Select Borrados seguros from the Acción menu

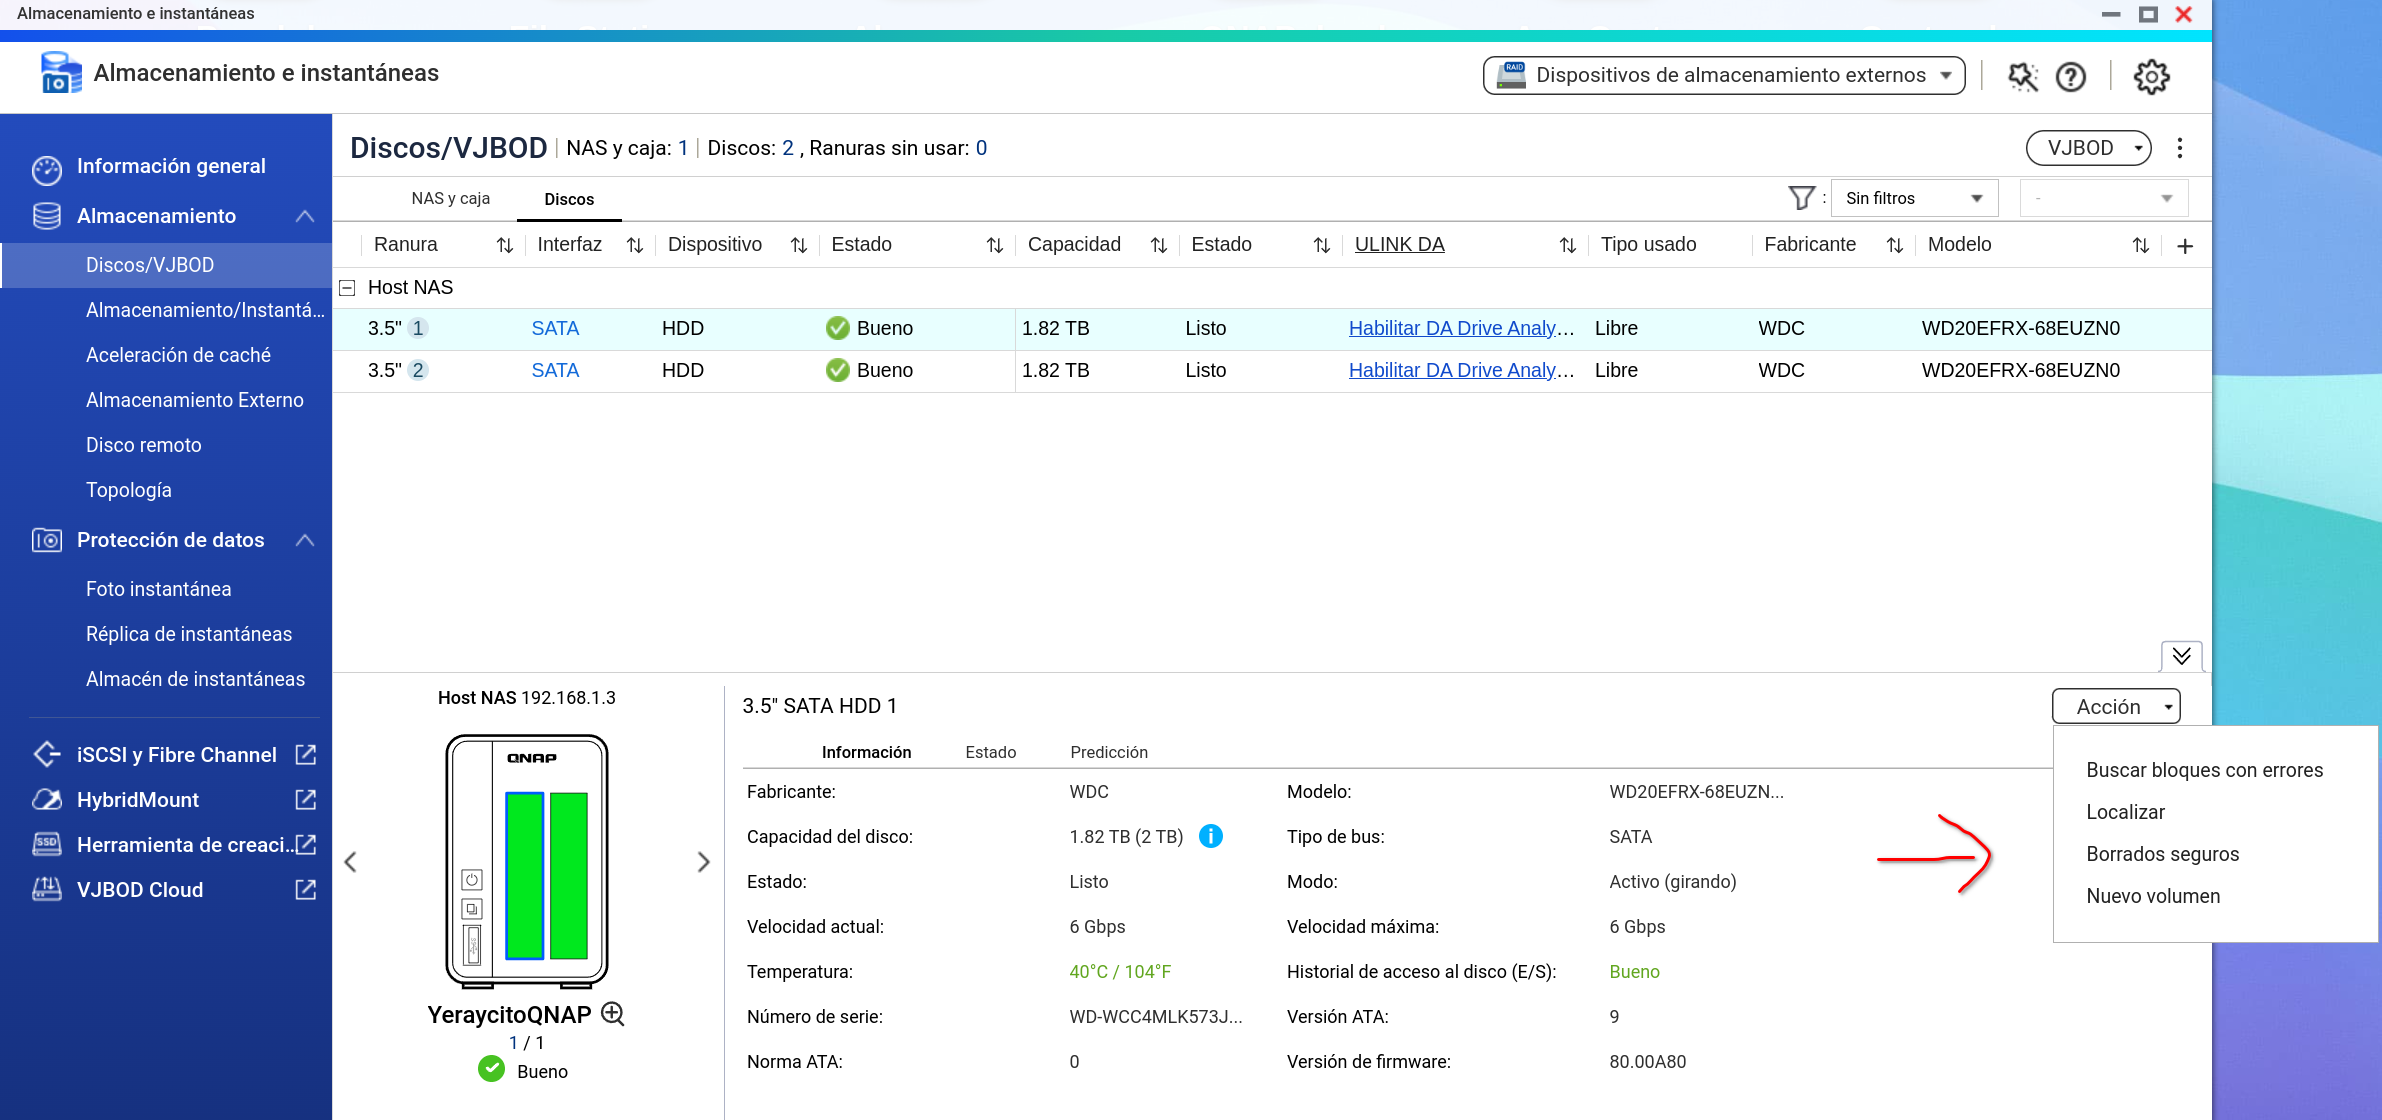pos(2162,854)
